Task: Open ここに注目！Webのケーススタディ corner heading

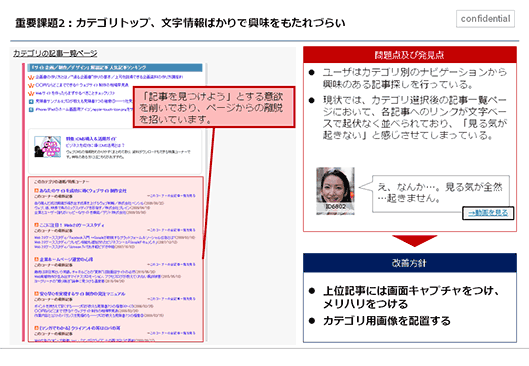Action: click(x=72, y=225)
